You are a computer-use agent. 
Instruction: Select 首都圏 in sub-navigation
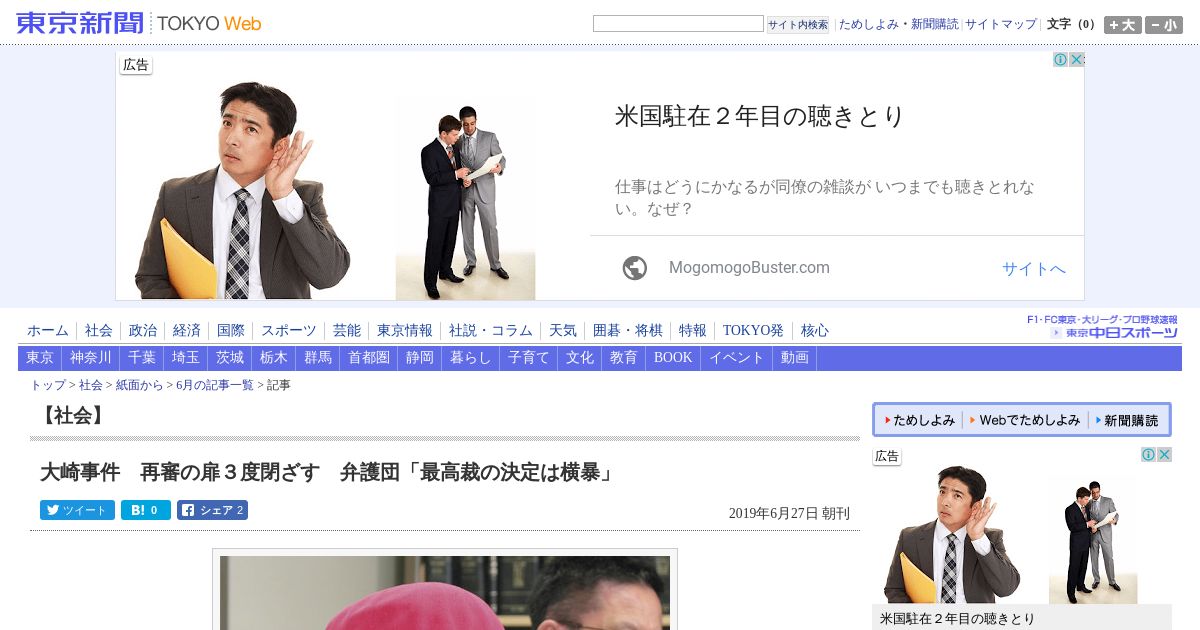click(x=369, y=358)
